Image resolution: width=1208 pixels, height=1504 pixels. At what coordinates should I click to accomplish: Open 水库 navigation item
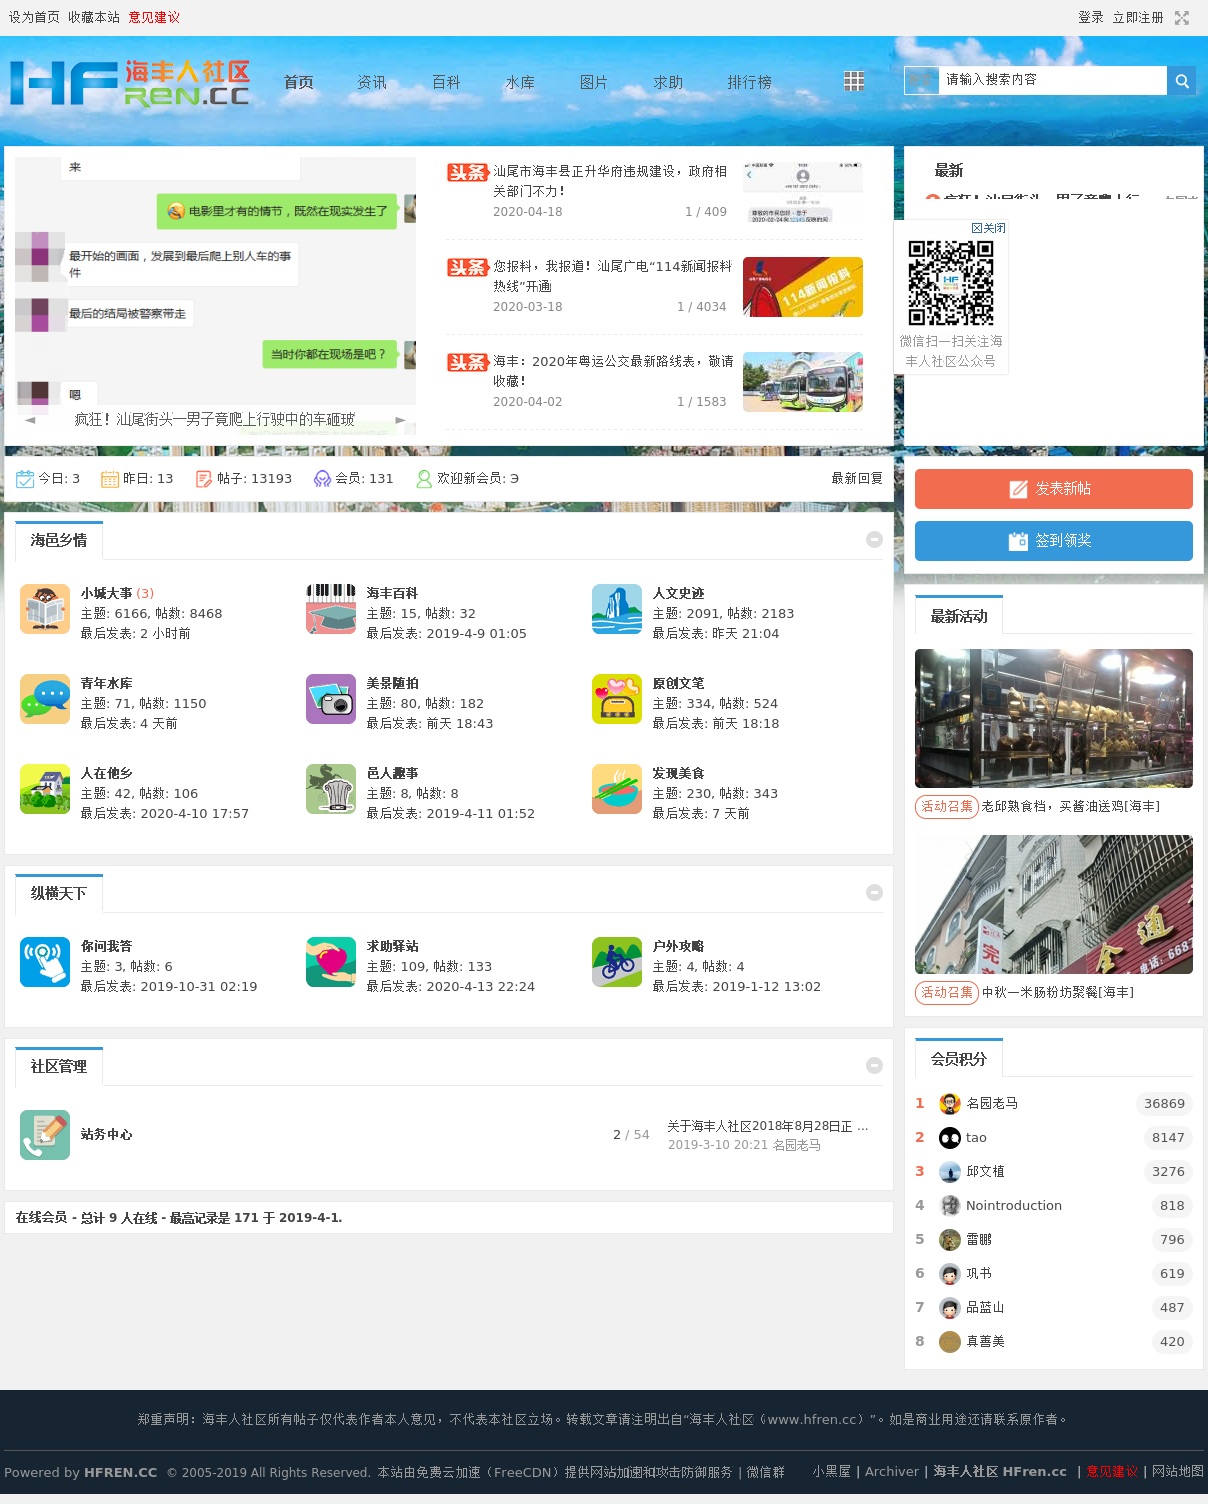pyautogui.click(x=520, y=82)
